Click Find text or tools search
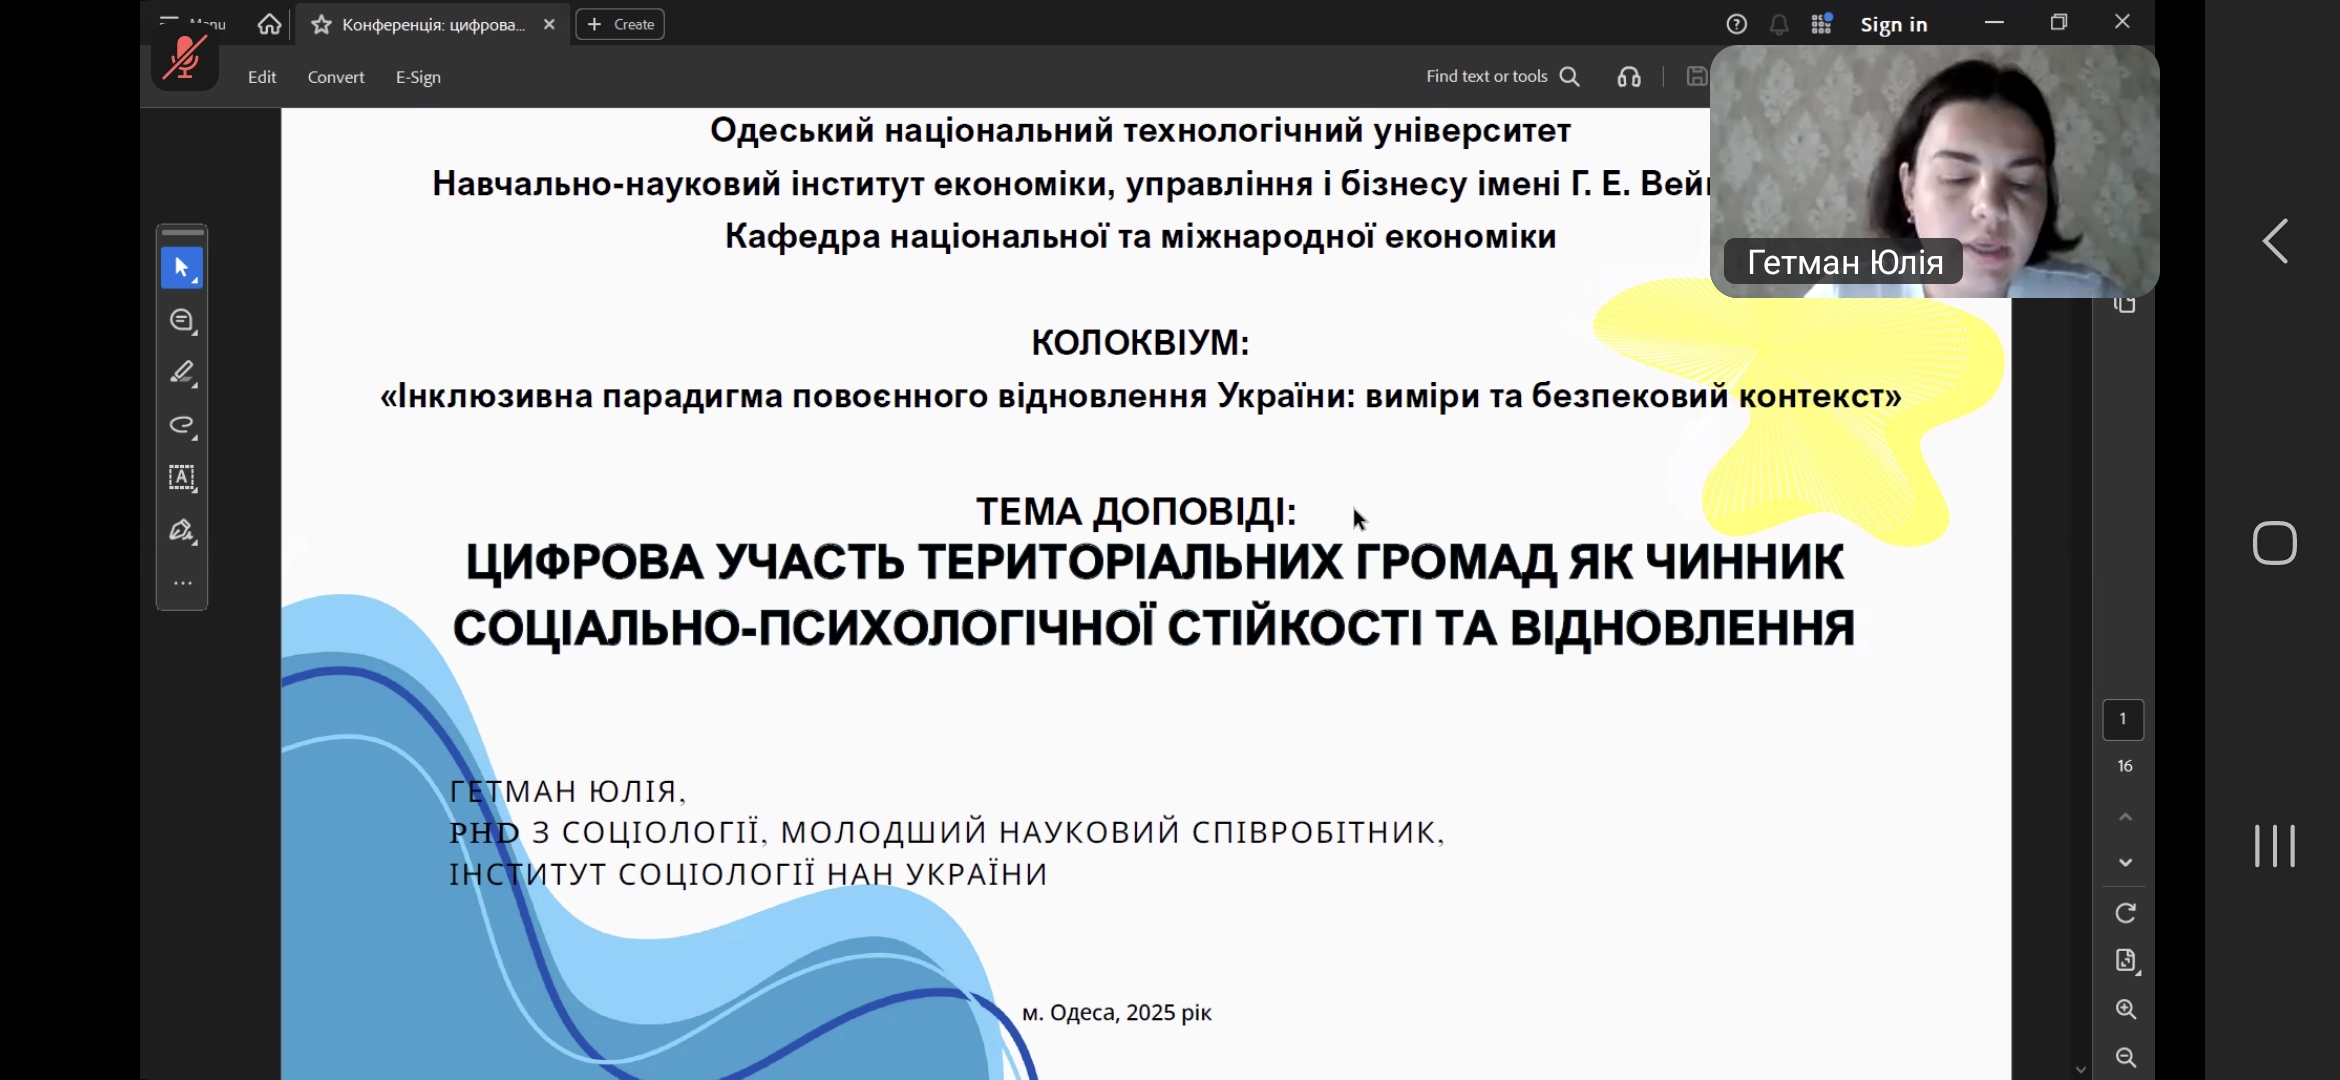Image resolution: width=2340 pixels, height=1080 pixels. (1501, 76)
